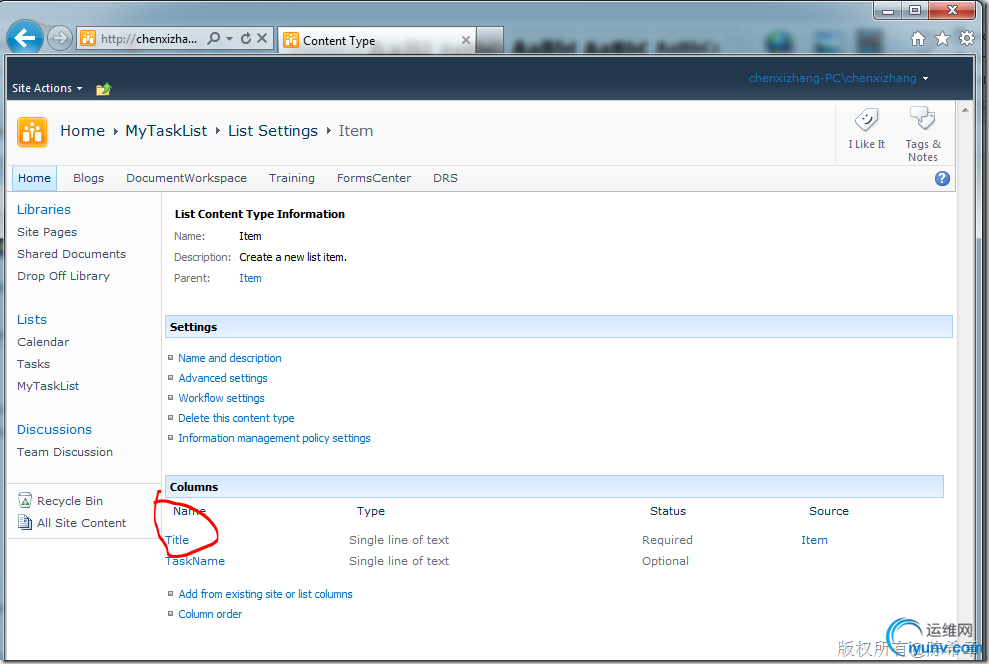Click the browser forward arrow button
This screenshot has height=664, width=989.
point(60,38)
